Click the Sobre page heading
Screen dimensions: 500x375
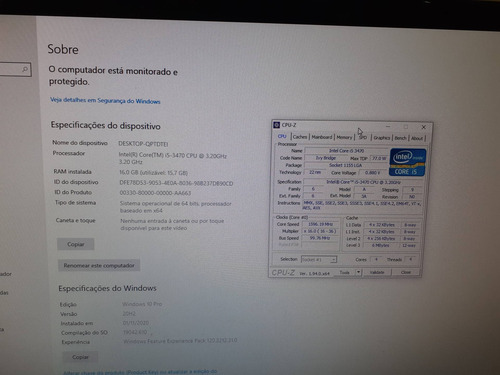tap(63, 49)
